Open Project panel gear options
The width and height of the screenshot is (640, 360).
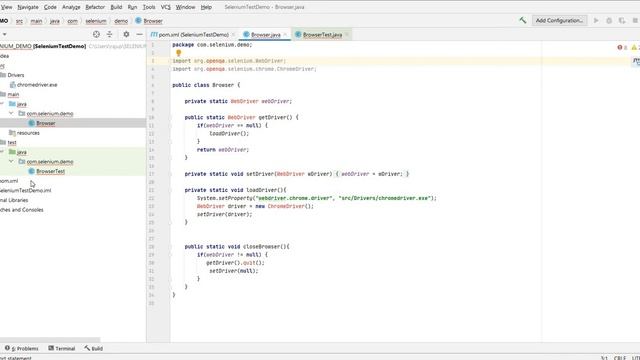point(126,34)
